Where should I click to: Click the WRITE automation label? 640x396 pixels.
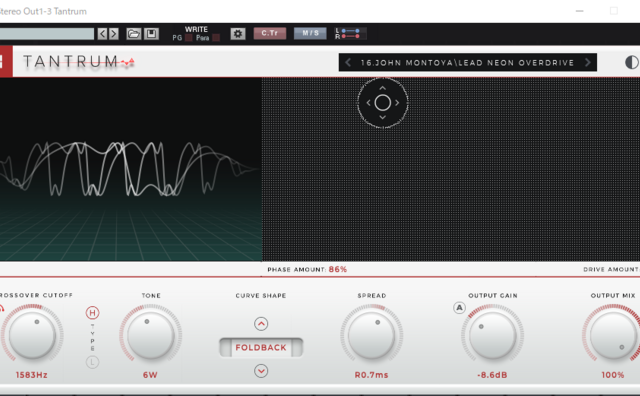(196, 29)
